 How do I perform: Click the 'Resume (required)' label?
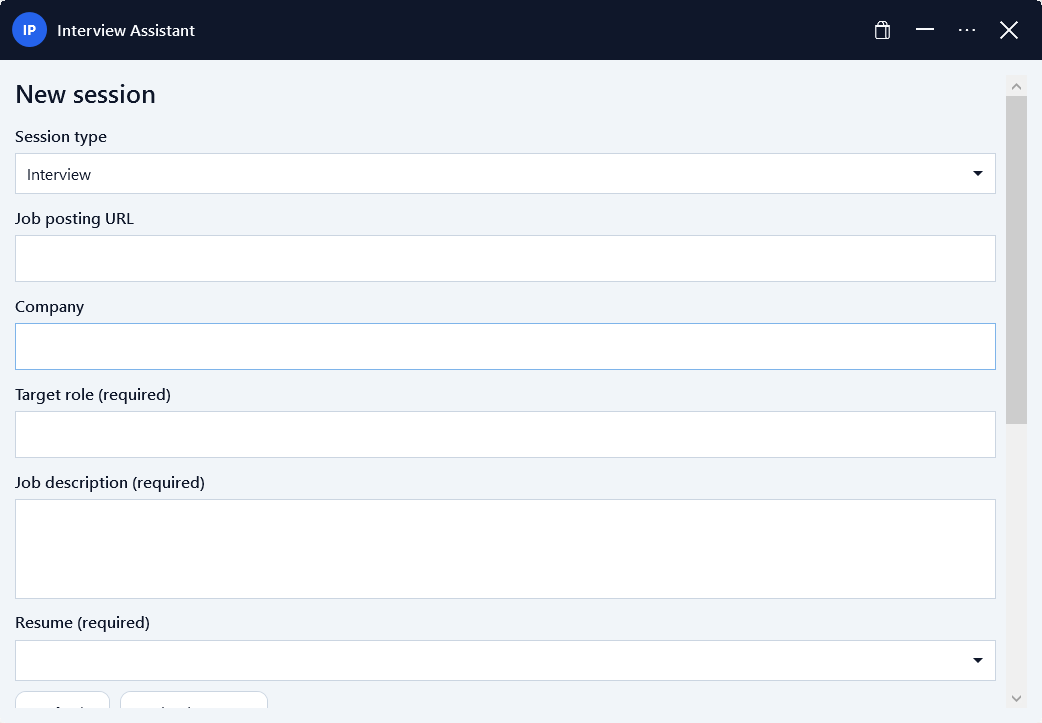pyautogui.click(x=82, y=623)
